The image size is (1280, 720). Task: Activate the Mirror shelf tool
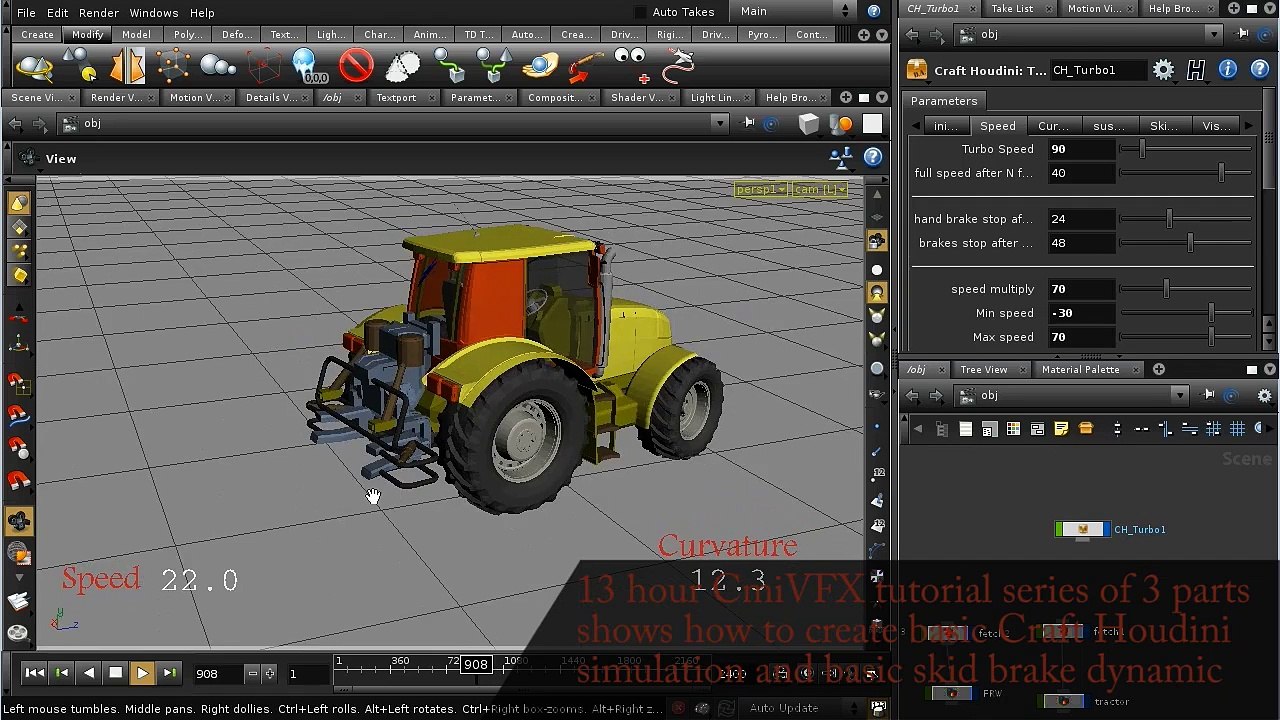[127, 67]
